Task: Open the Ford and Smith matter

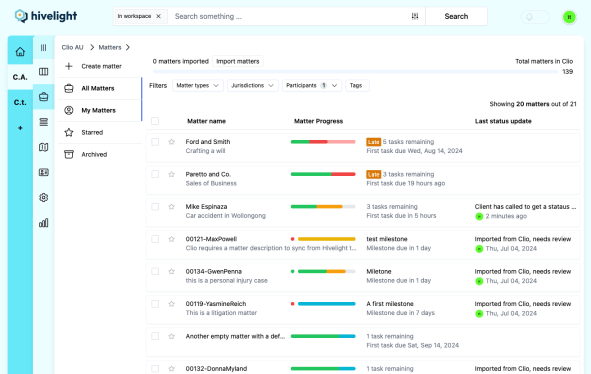Action: pos(208,142)
